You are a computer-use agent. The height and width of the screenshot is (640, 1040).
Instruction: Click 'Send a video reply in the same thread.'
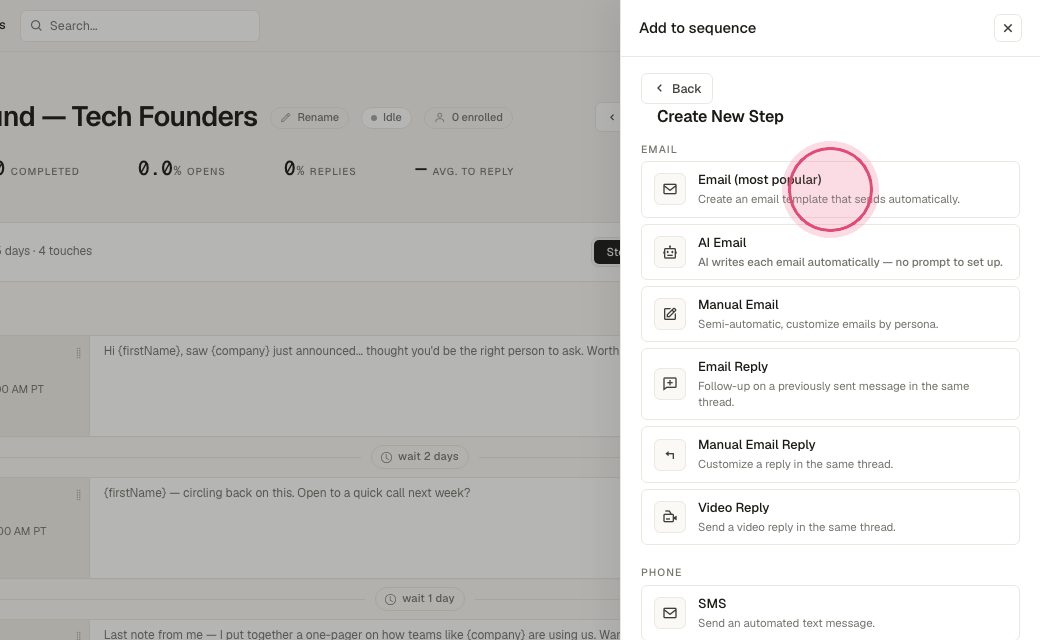click(797, 527)
